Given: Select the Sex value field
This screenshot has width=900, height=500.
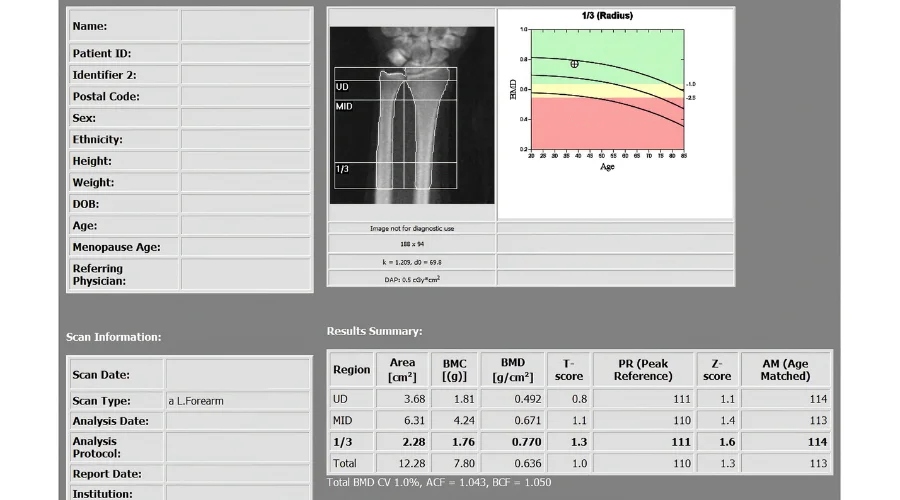Looking at the screenshot, I should point(246,118).
